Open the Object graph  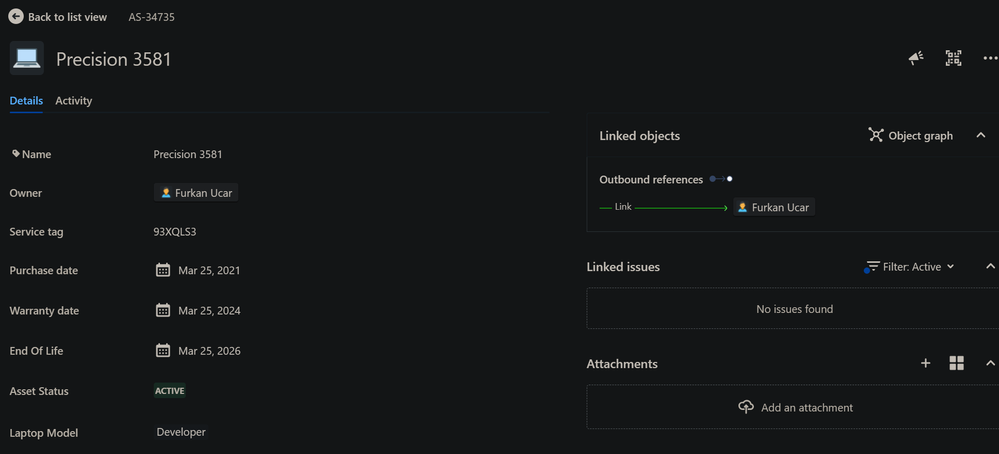click(x=910, y=135)
